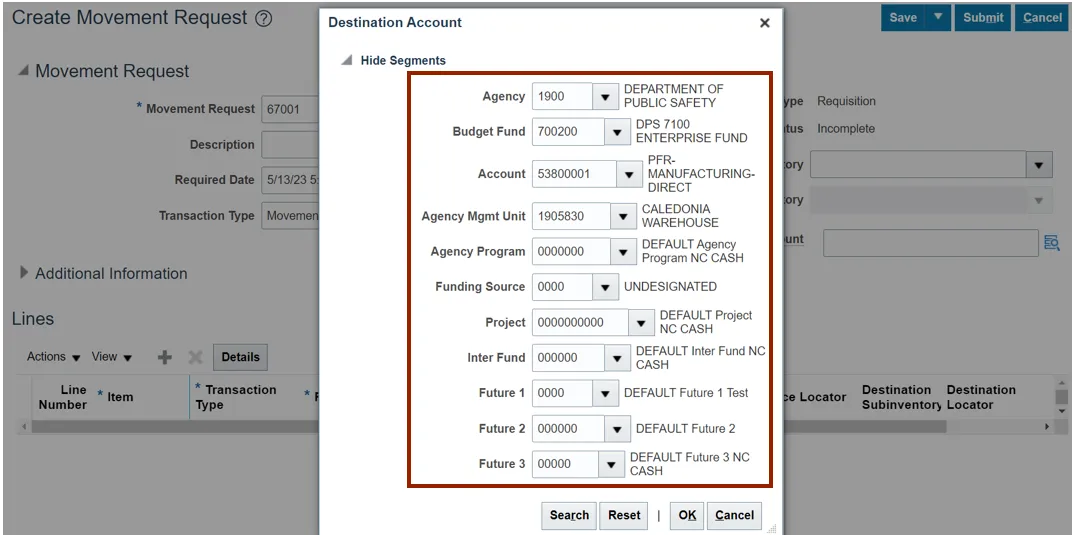Click the OK button in the dialog

(687, 516)
